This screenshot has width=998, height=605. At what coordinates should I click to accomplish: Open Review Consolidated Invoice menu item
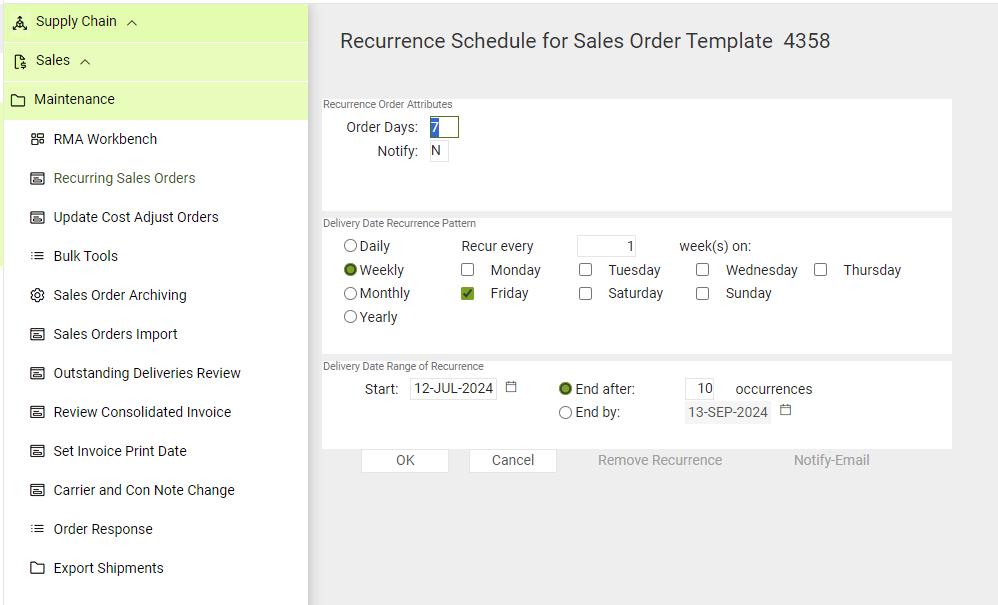[142, 412]
